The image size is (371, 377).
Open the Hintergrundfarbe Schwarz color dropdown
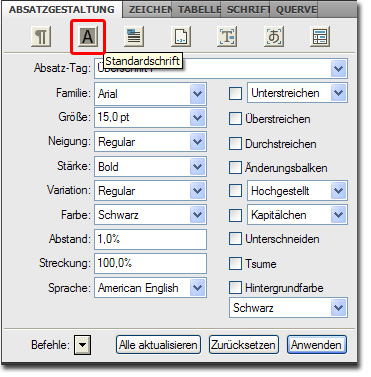338,308
